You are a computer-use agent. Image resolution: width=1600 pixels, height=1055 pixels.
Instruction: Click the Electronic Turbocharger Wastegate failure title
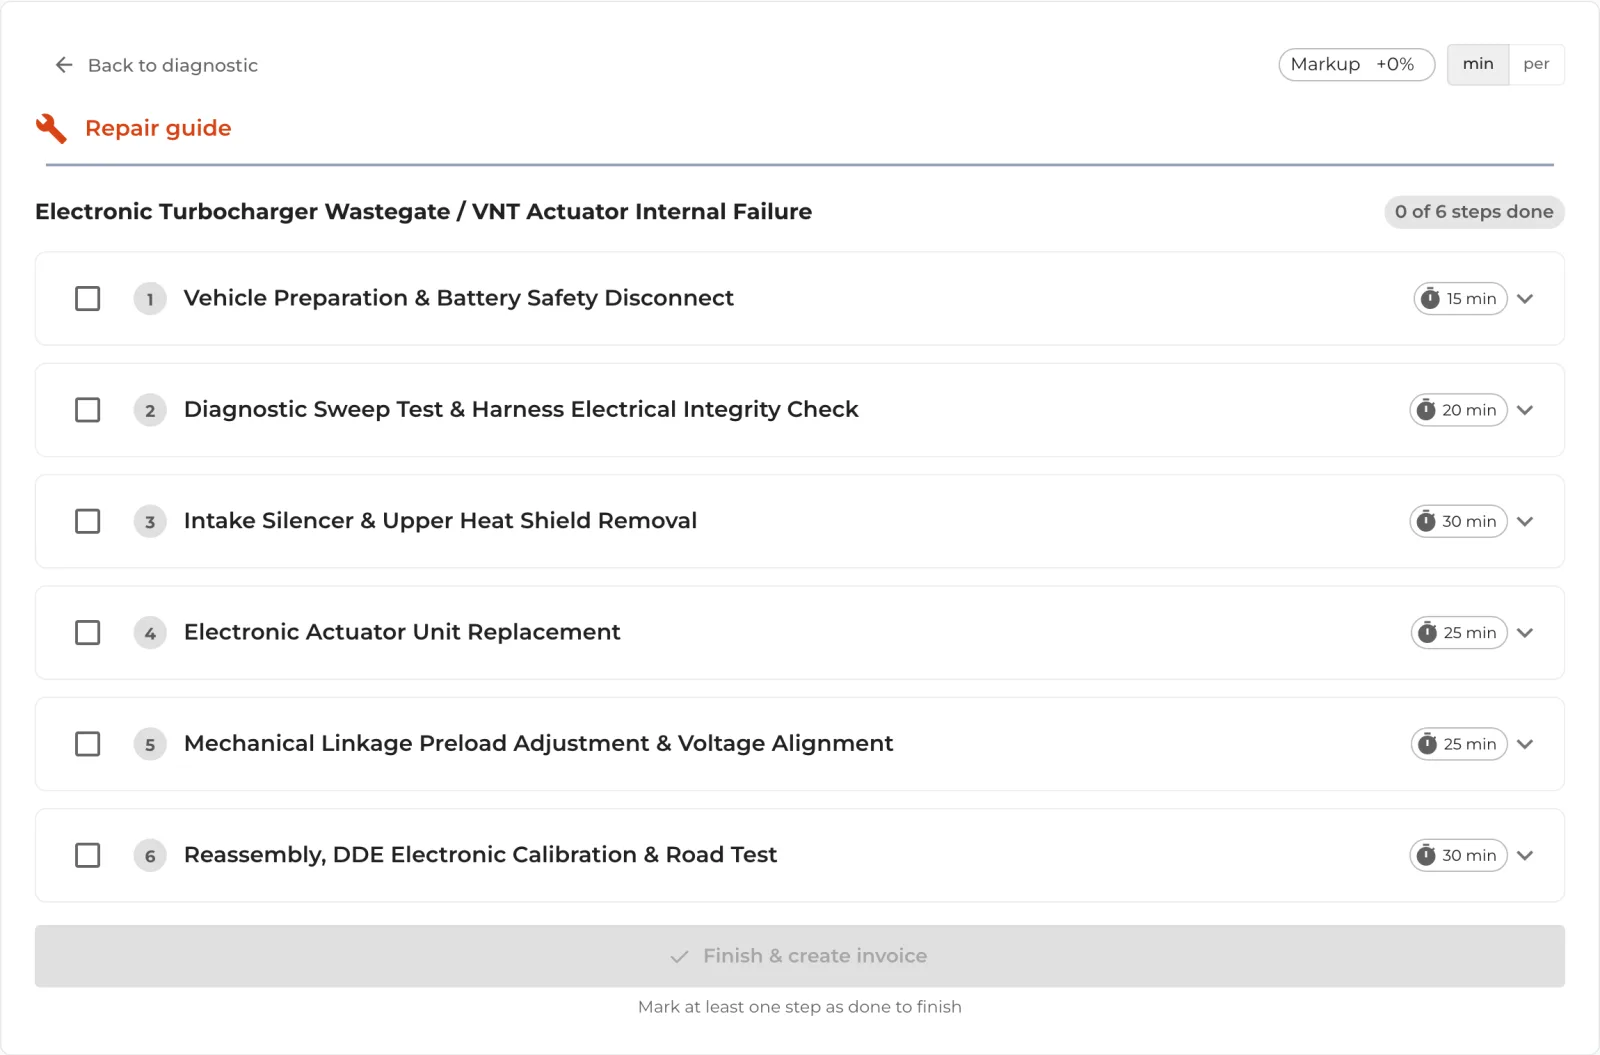coord(423,212)
